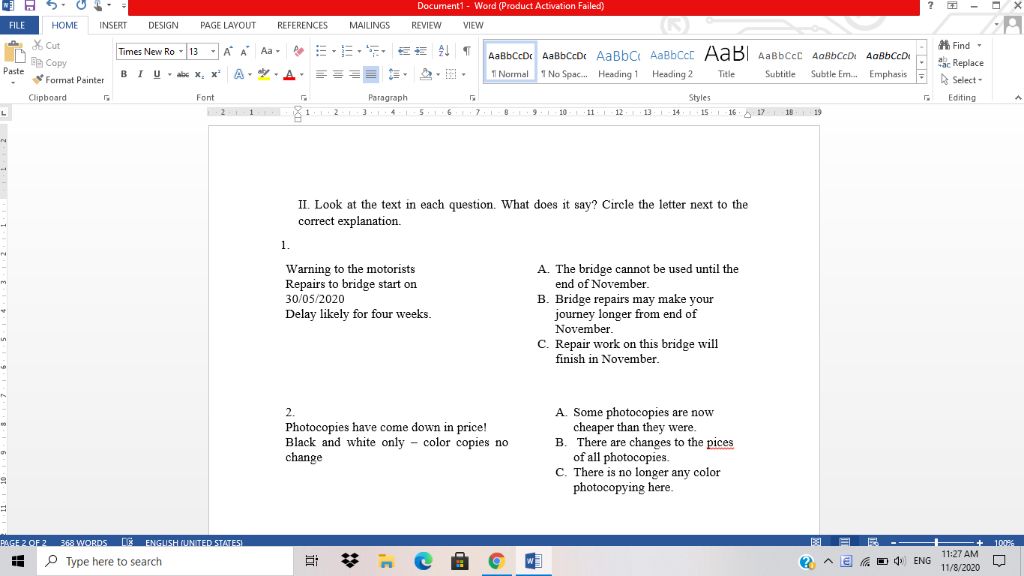Switch to Web Layout view
1024x576 pixels.
(872, 542)
